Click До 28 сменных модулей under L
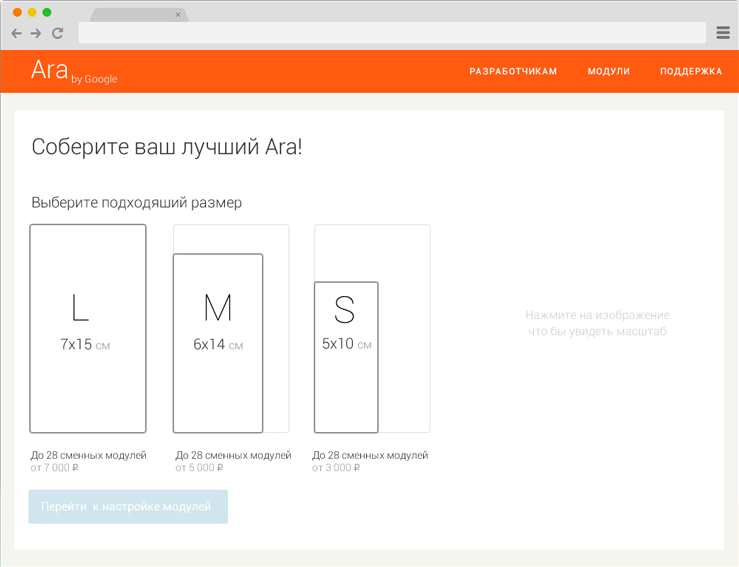 pos(89,455)
